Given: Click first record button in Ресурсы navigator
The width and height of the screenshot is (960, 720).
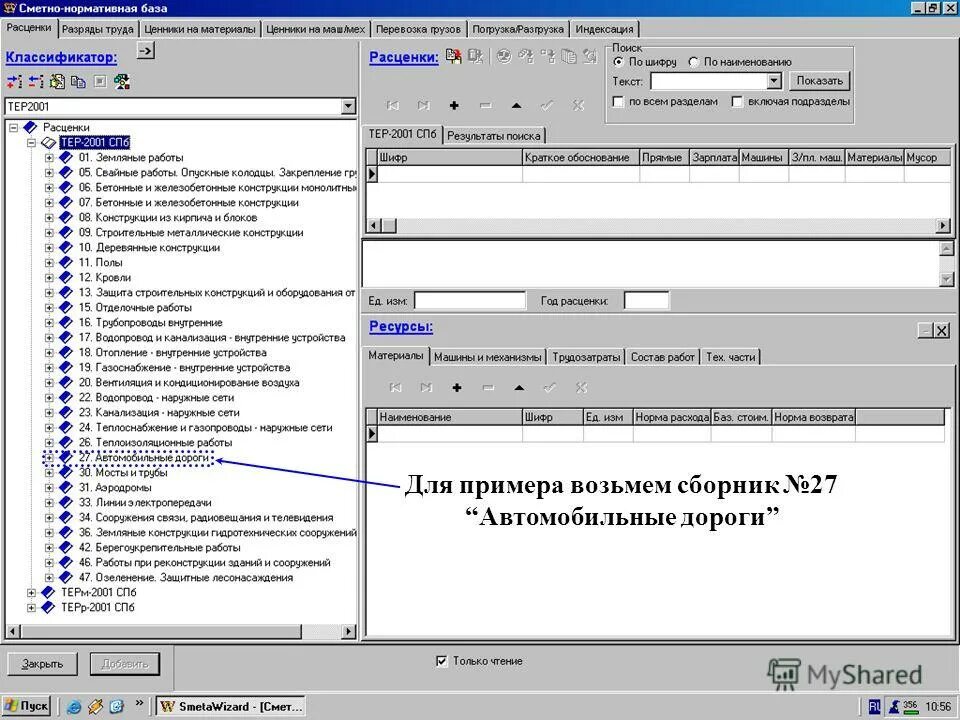Looking at the screenshot, I should [x=396, y=388].
